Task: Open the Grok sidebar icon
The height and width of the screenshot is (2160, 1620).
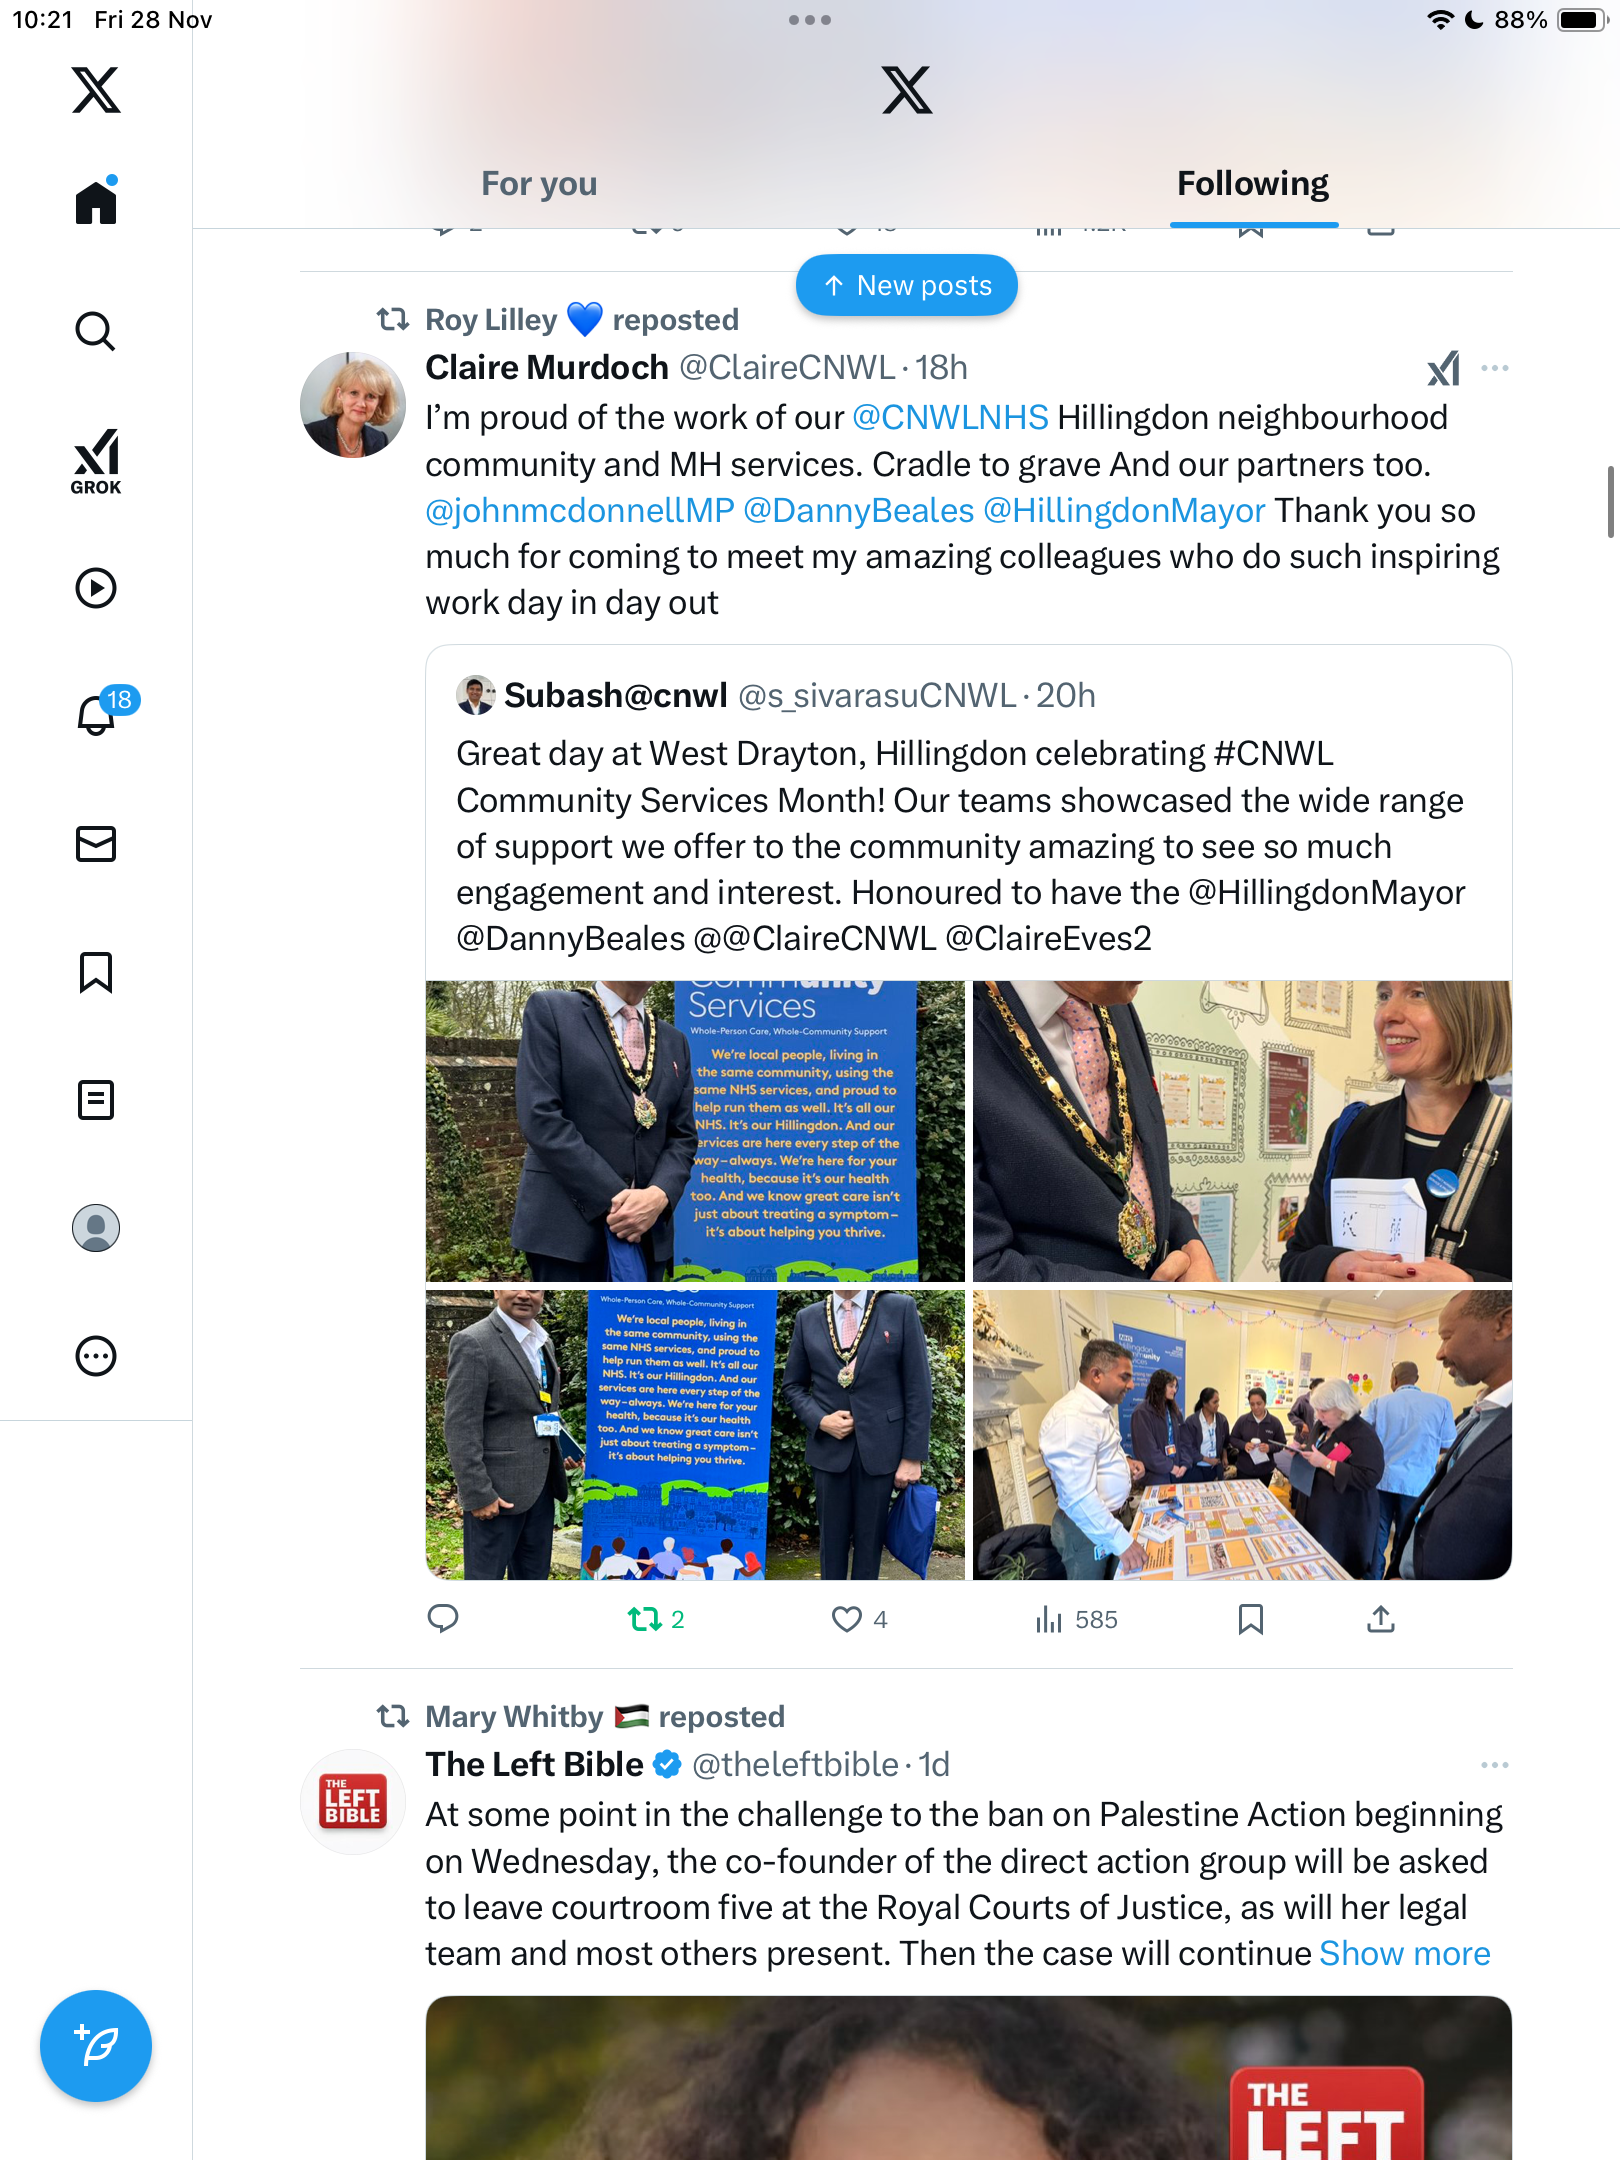Action: (x=96, y=462)
